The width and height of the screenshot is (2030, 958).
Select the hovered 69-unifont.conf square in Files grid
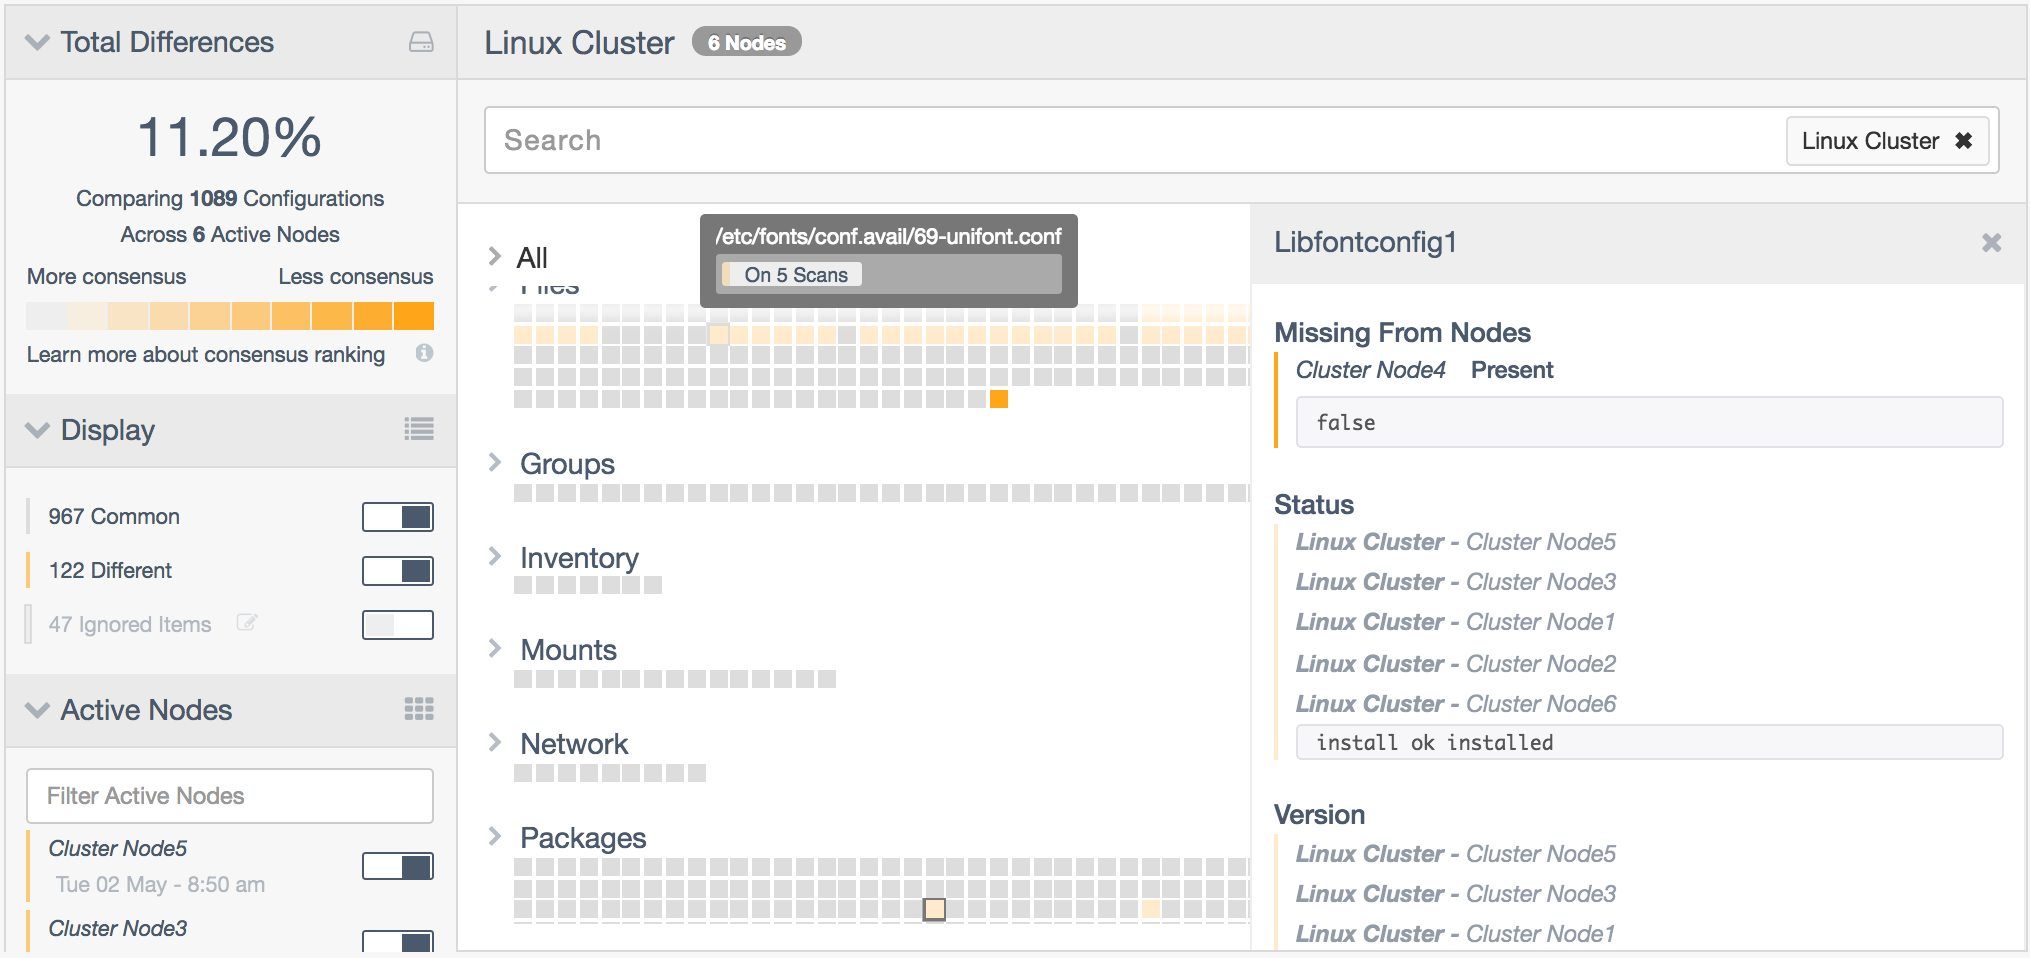click(718, 334)
